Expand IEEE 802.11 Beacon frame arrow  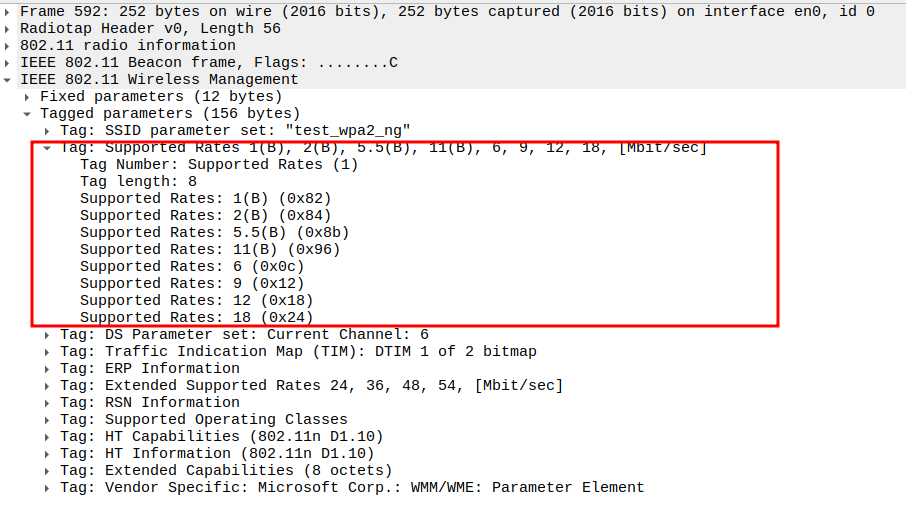[8, 63]
